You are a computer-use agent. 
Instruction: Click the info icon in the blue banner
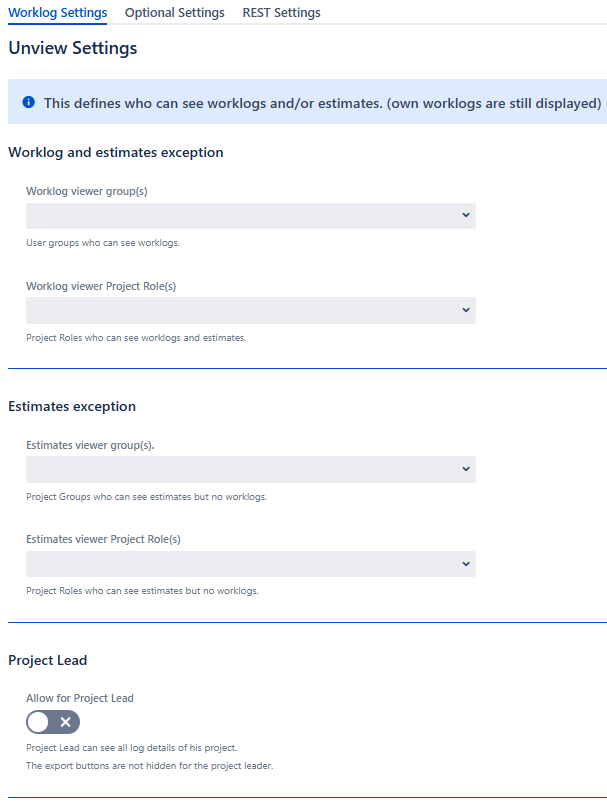(28, 102)
